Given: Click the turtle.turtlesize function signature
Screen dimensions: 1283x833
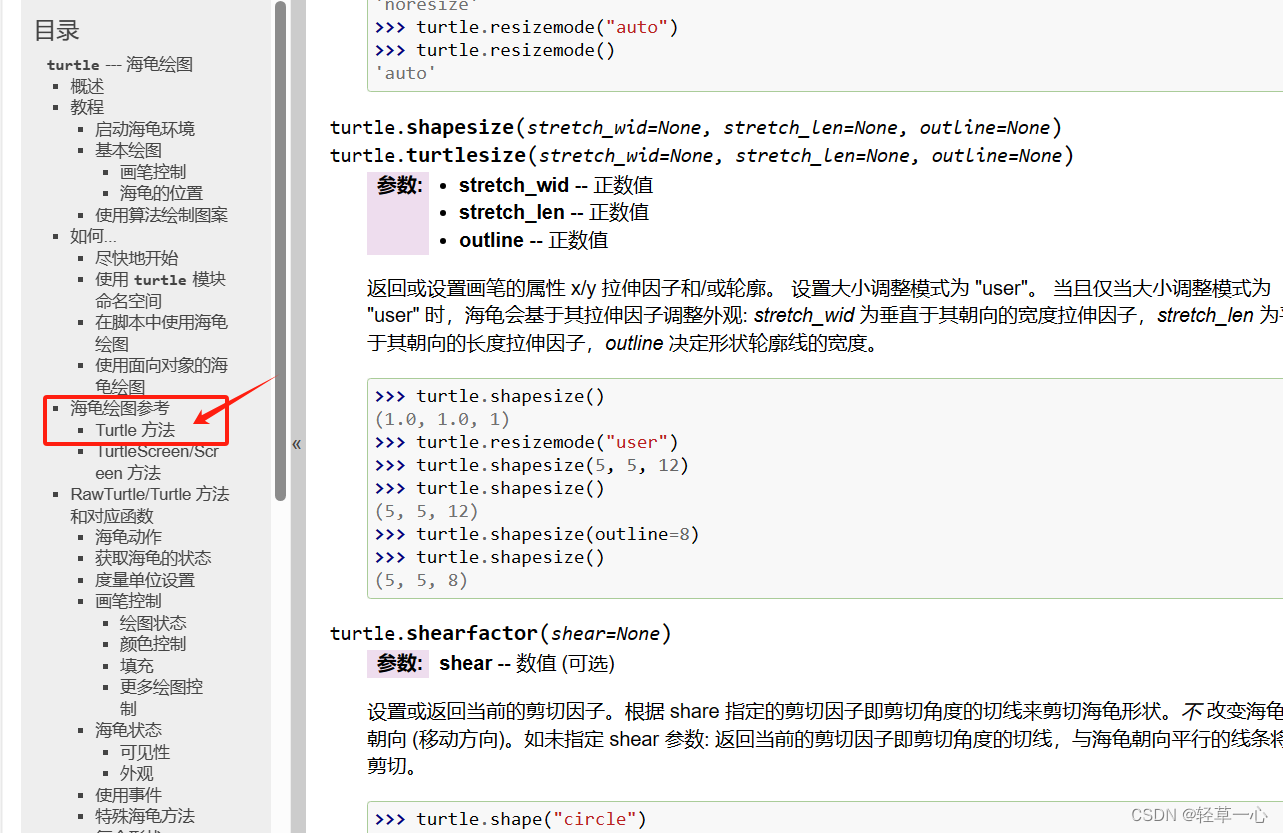Looking at the screenshot, I should (x=701, y=155).
